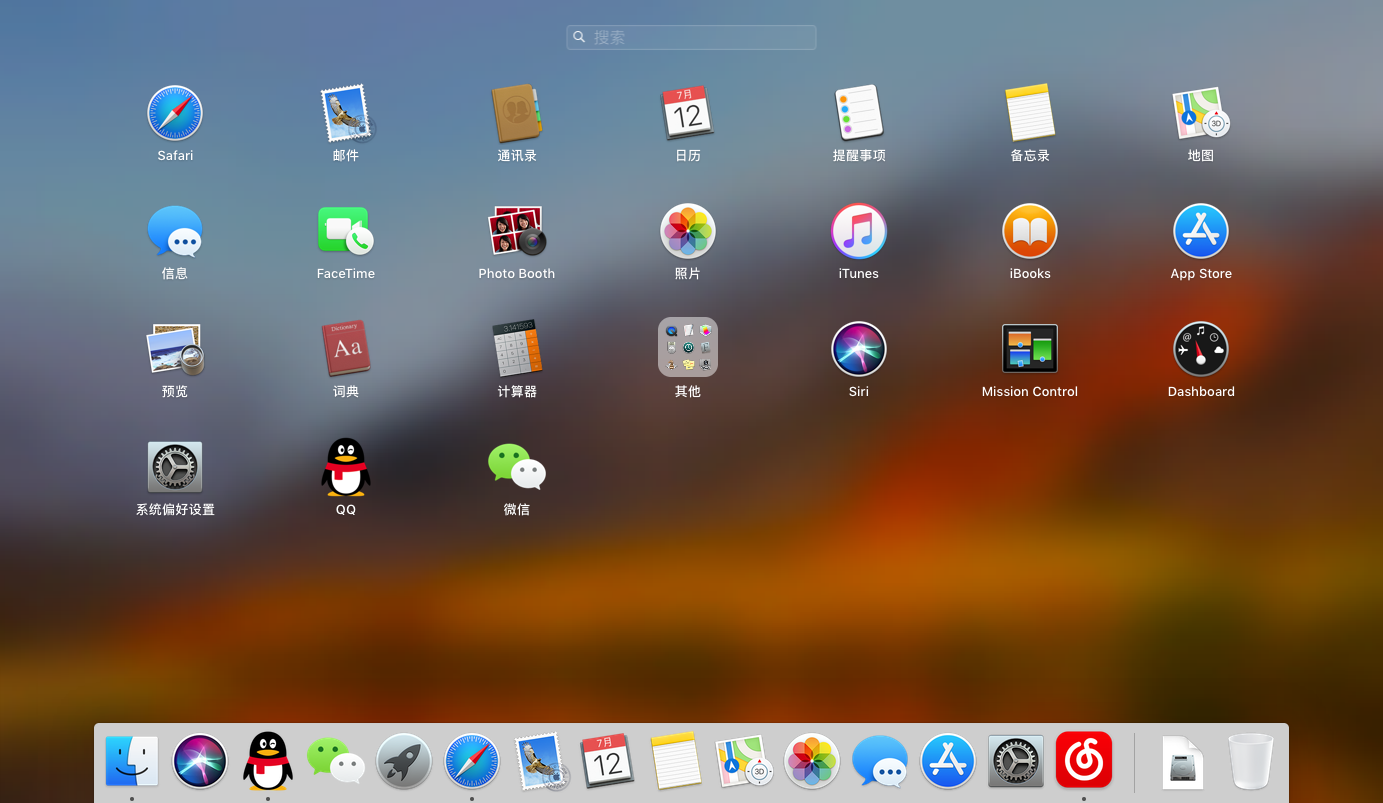1383x803 pixels.
Task: Click the Launchpad rocket icon in Dock
Action: [x=404, y=762]
